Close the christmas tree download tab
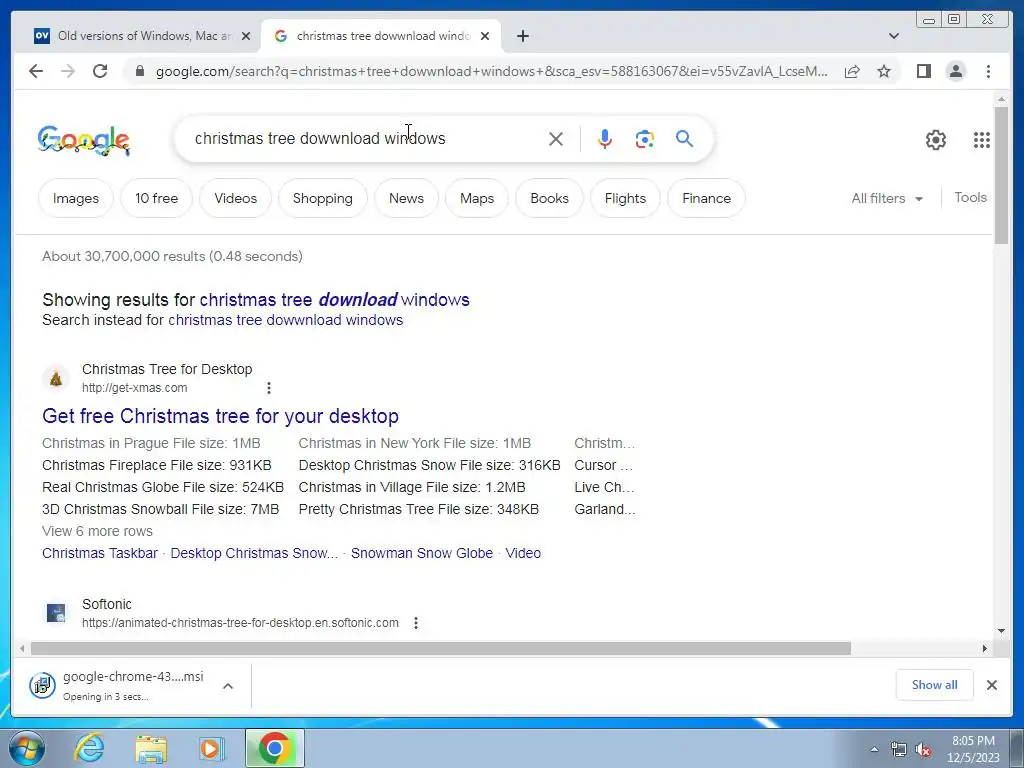The width and height of the screenshot is (1024, 768). tap(485, 36)
